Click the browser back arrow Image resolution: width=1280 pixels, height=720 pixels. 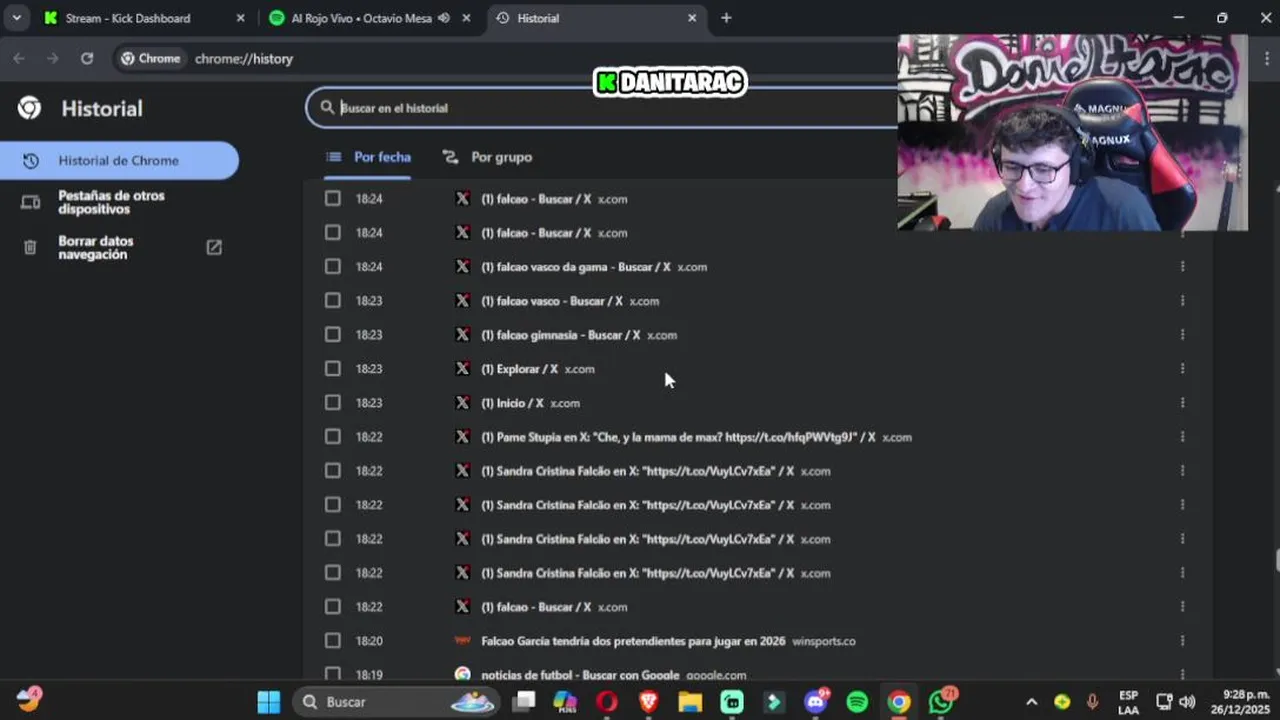tap(19, 59)
